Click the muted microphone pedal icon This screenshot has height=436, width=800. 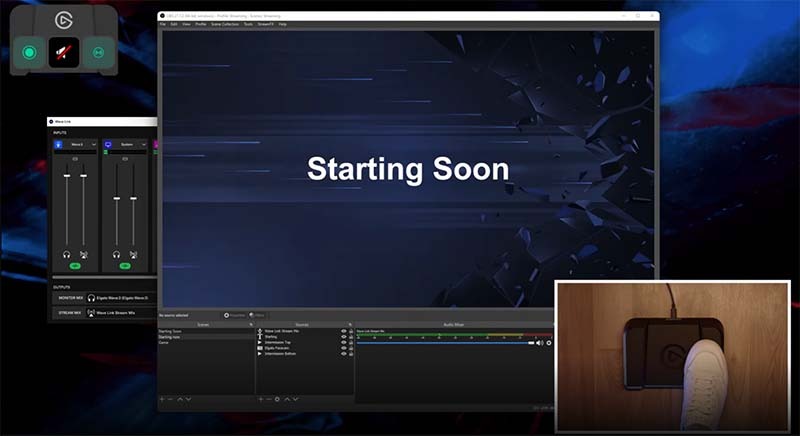64,52
